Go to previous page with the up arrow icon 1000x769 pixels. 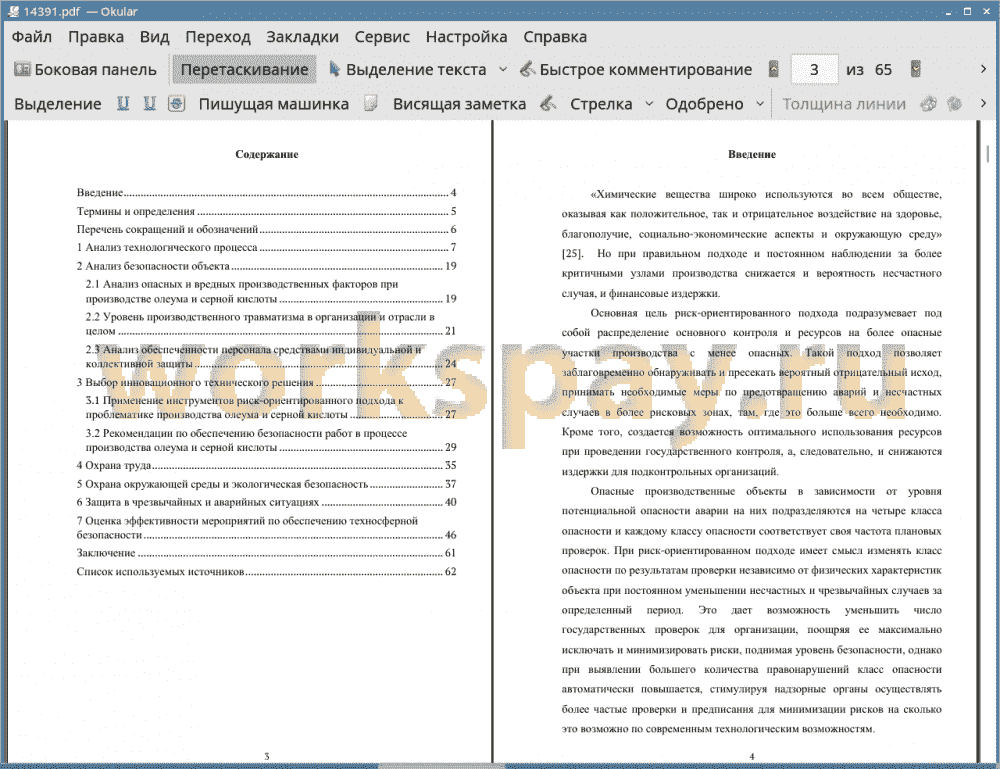(774, 69)
